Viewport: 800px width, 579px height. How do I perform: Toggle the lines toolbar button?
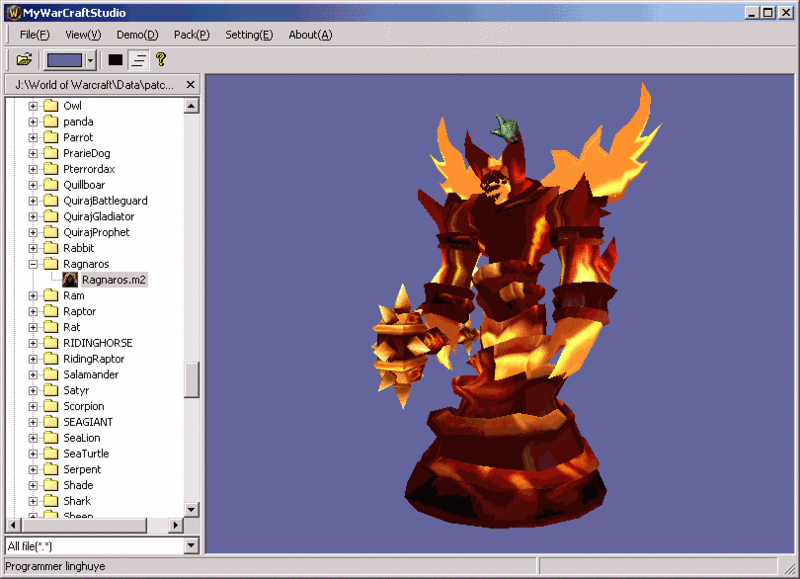(x=138, y=60)
